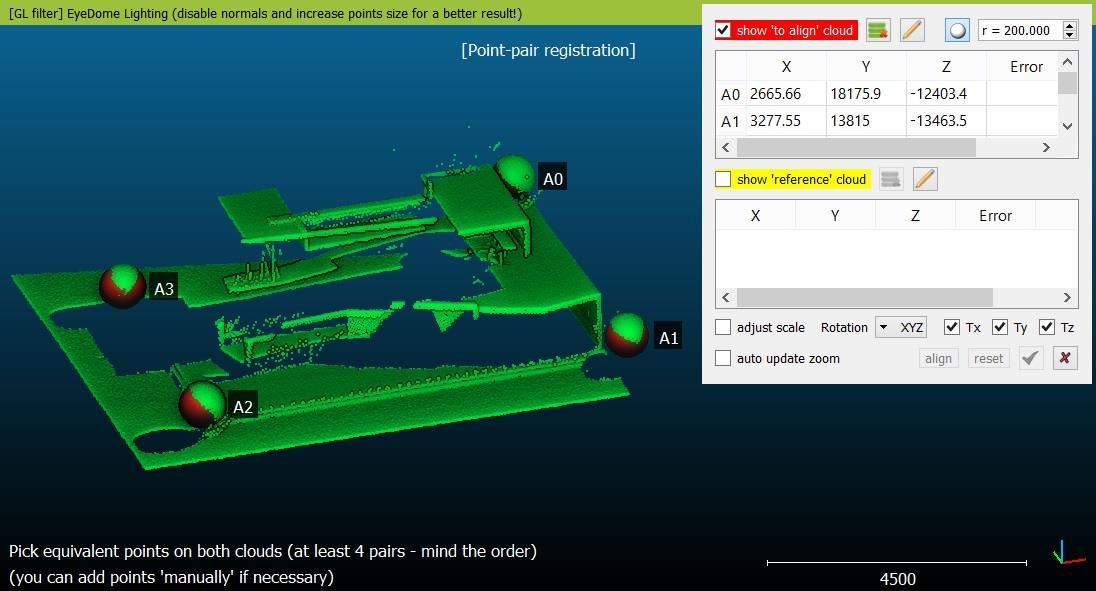The height and width of the screenshot is (591, 1096).
Task: Click the A0 sphere marker in the 3D view
Action: coord(516,174)
